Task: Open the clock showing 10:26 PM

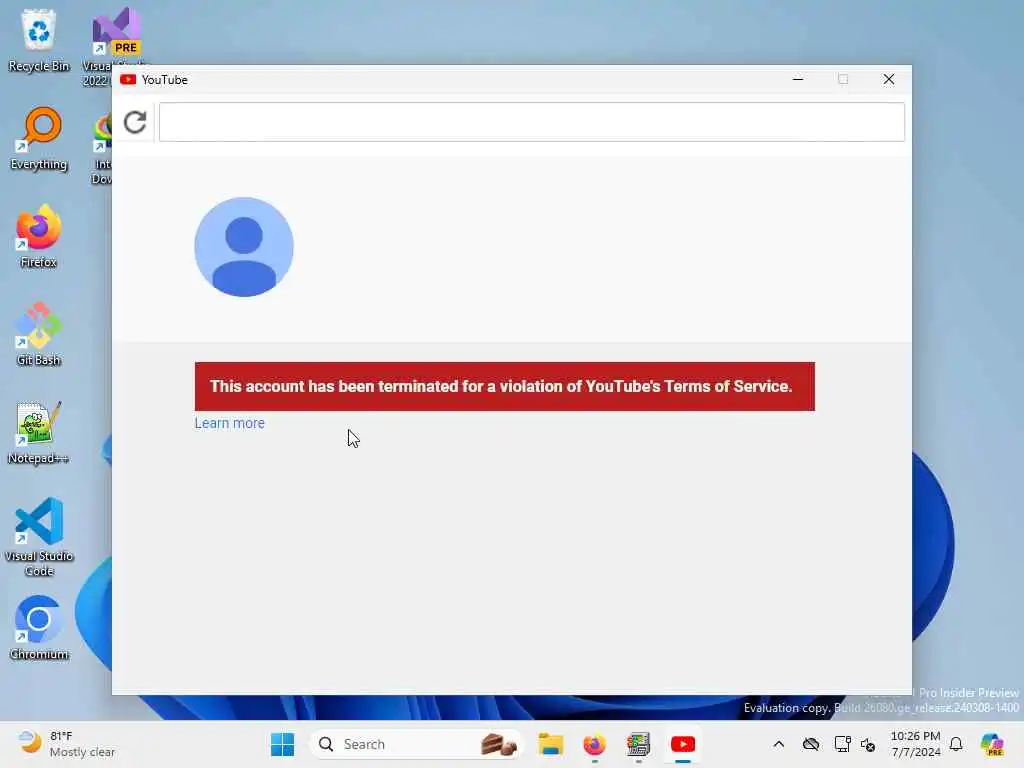Action: coord(915,744)
